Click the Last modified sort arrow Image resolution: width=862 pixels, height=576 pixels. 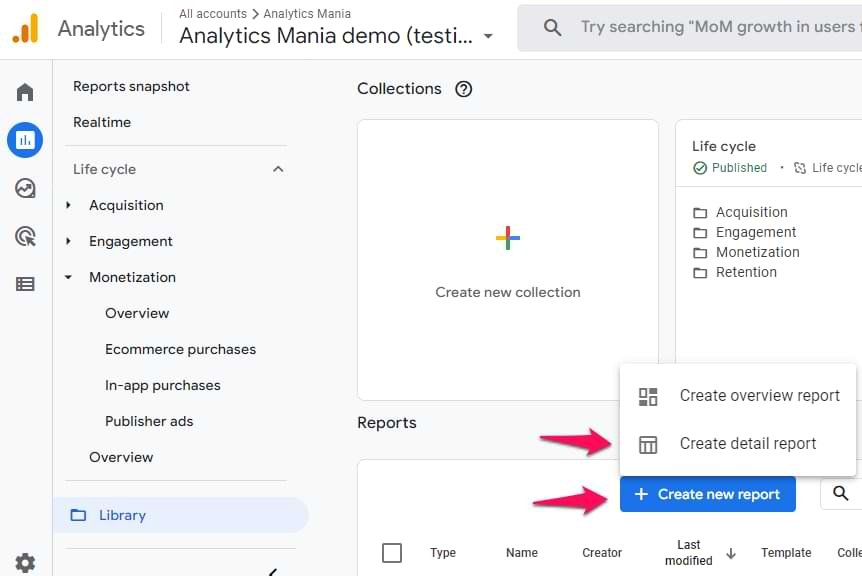731,553
